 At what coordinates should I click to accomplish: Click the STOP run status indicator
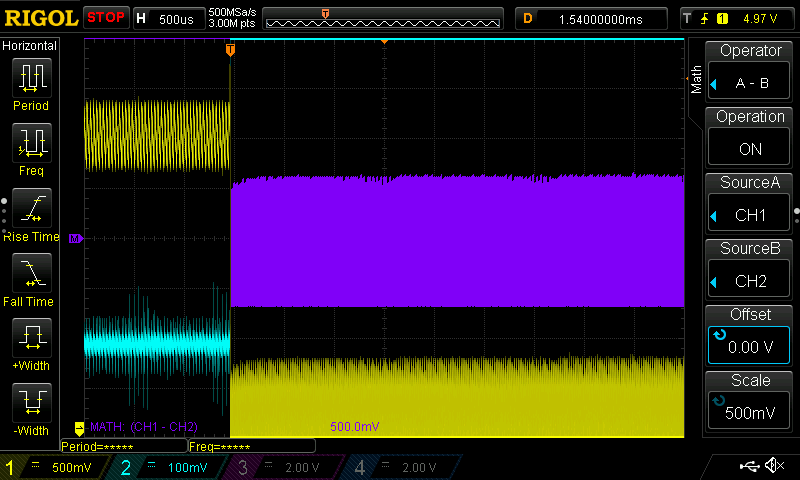[x=106, y=17]
